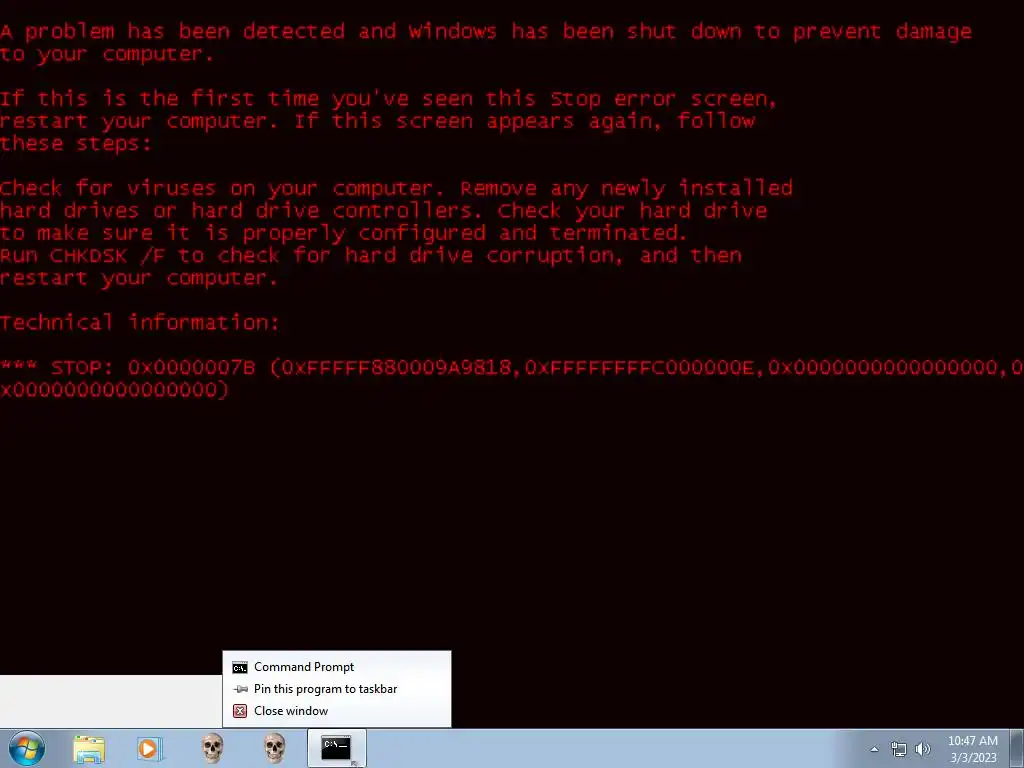Viewport: 1024px width, 768px height.
Task: Open the network status tray icon
Action: coord(899,750)
